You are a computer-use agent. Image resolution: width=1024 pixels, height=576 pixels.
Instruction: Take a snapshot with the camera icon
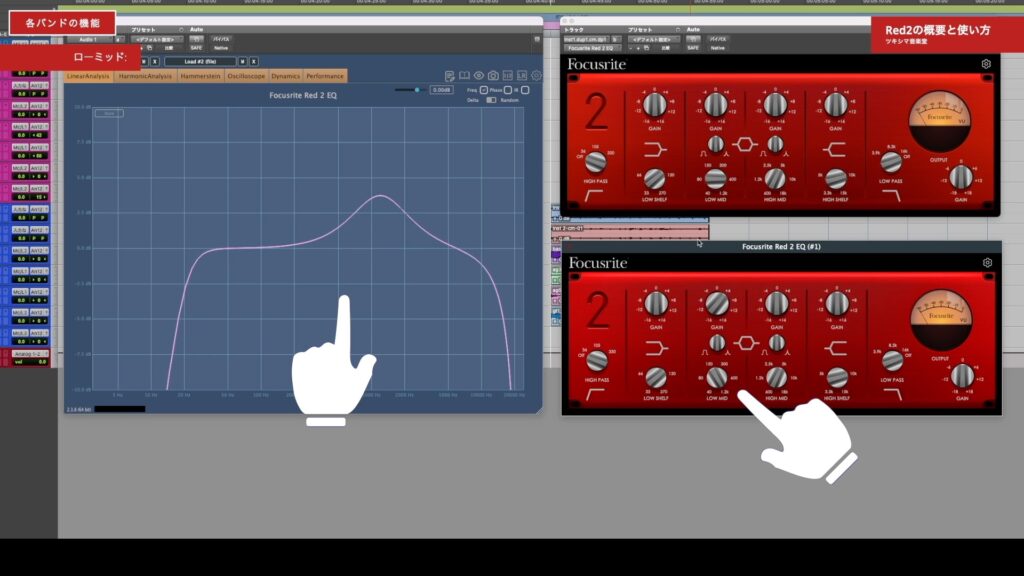[x=493, y=76]
